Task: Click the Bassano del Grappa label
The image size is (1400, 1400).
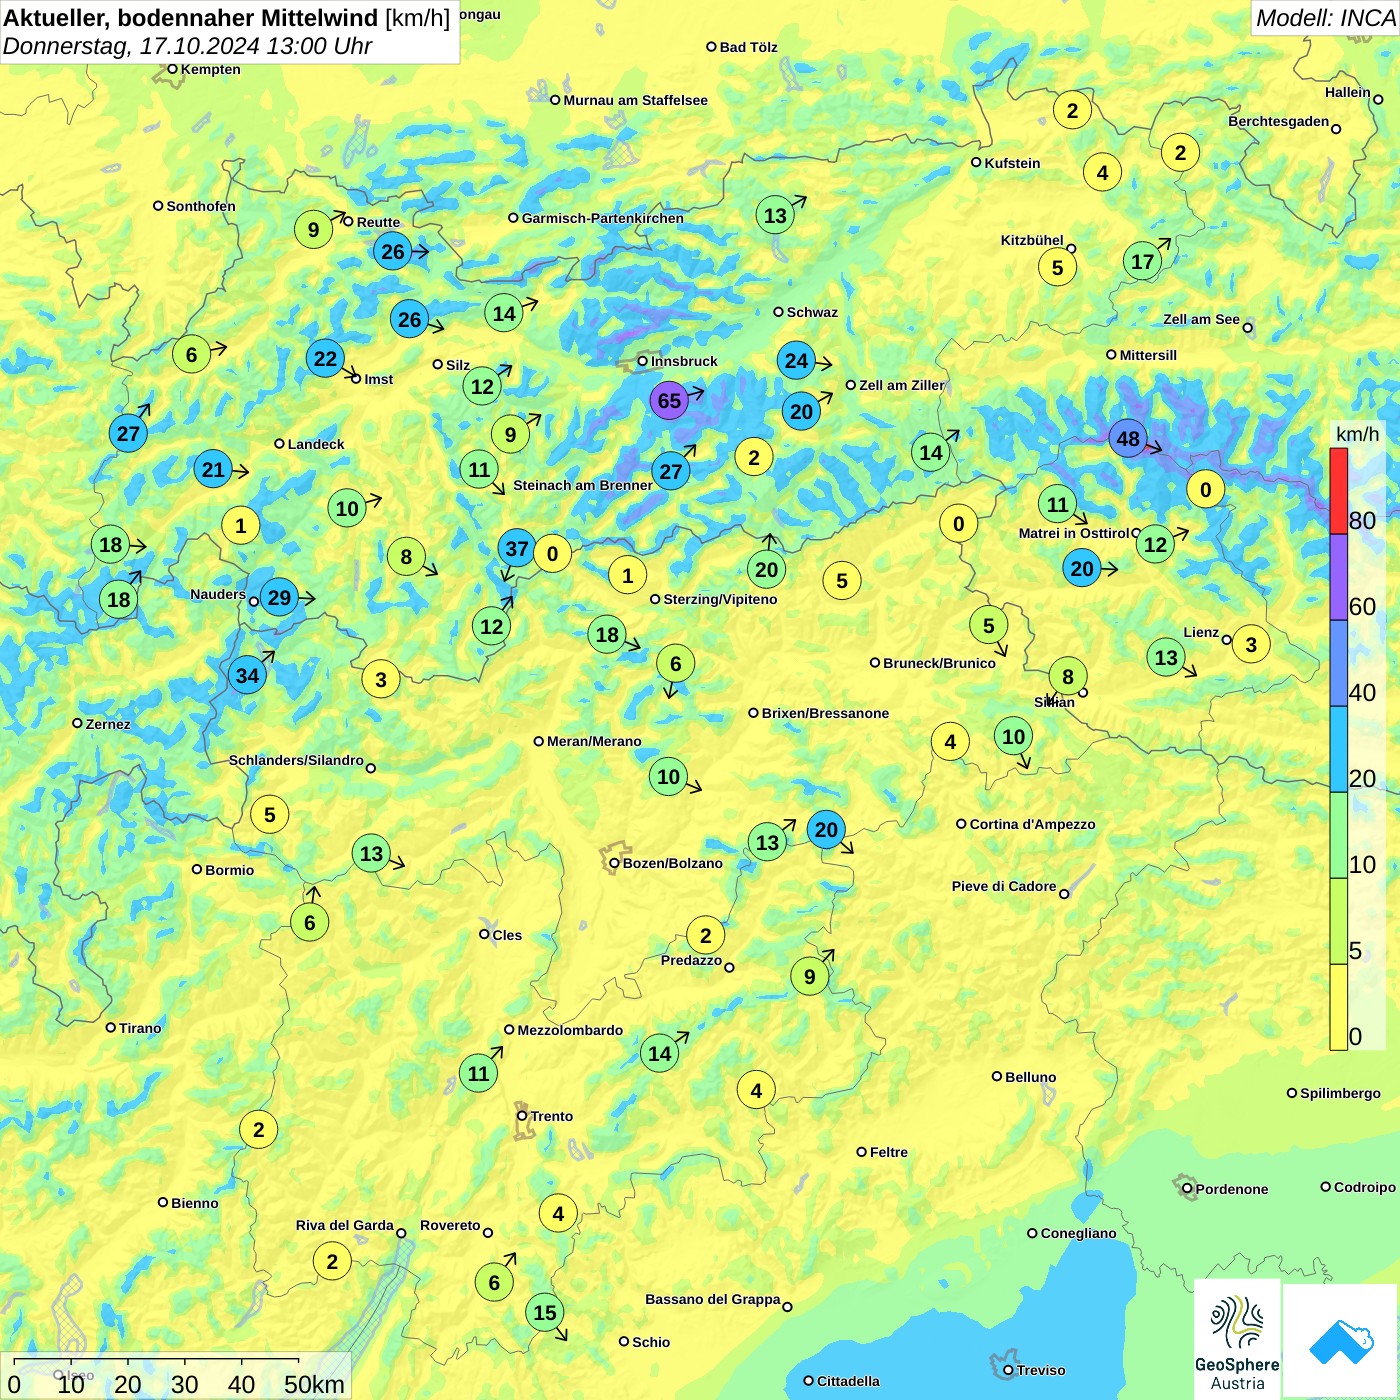Action: 712,1299
